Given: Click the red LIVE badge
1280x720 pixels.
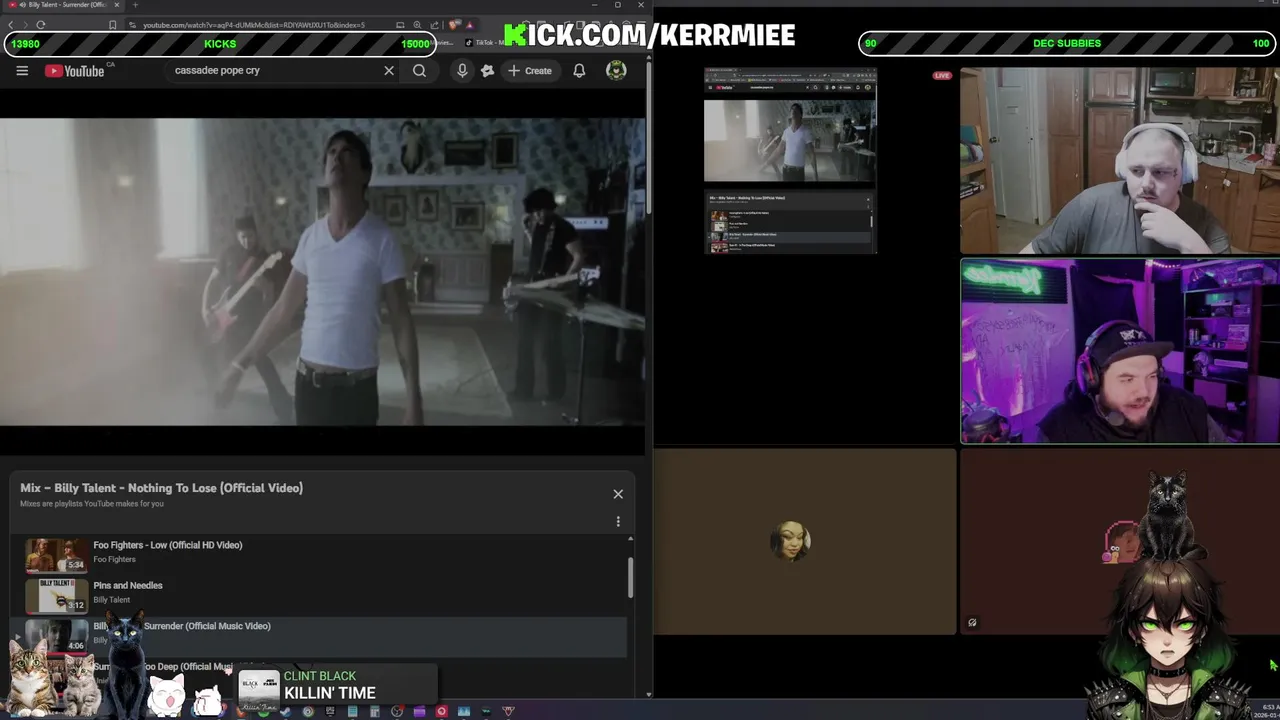Looking at the screenshot, I should click(942, 76).
